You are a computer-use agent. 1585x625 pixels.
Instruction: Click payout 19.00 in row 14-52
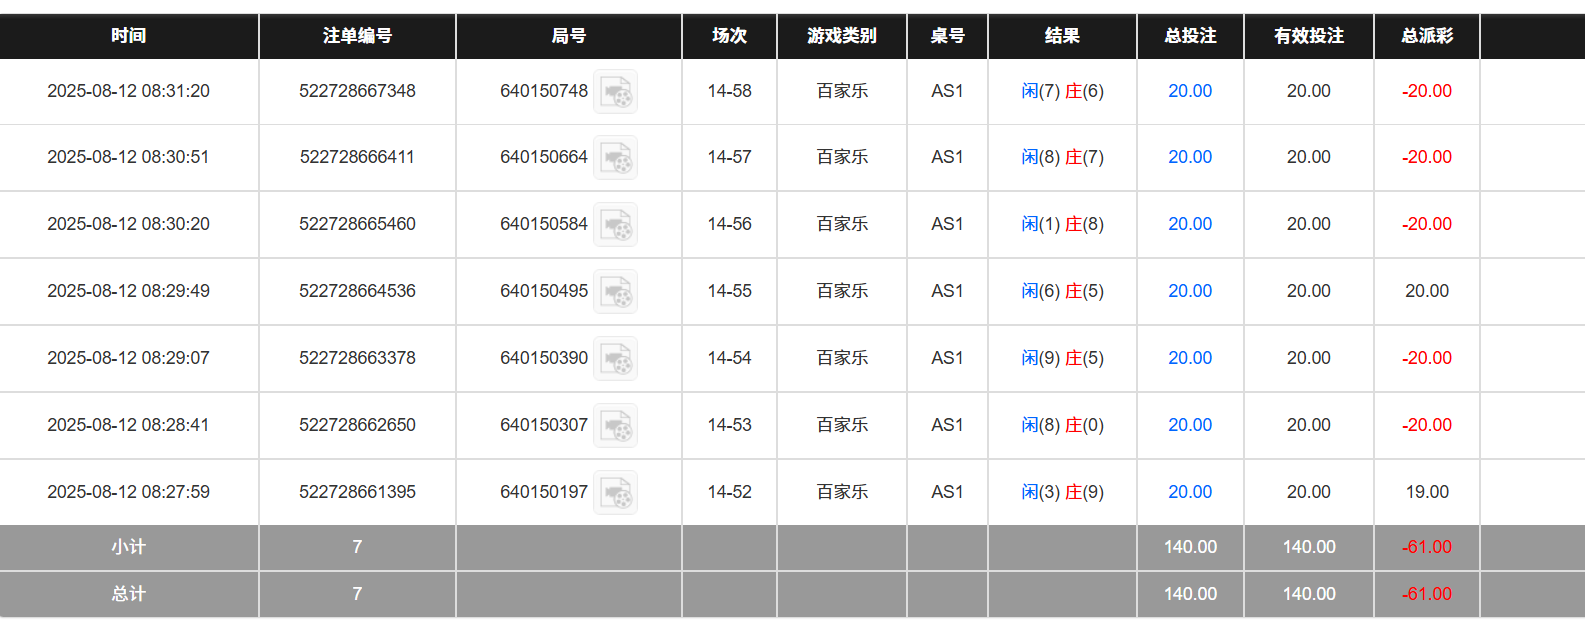(x=1427, y=492)
